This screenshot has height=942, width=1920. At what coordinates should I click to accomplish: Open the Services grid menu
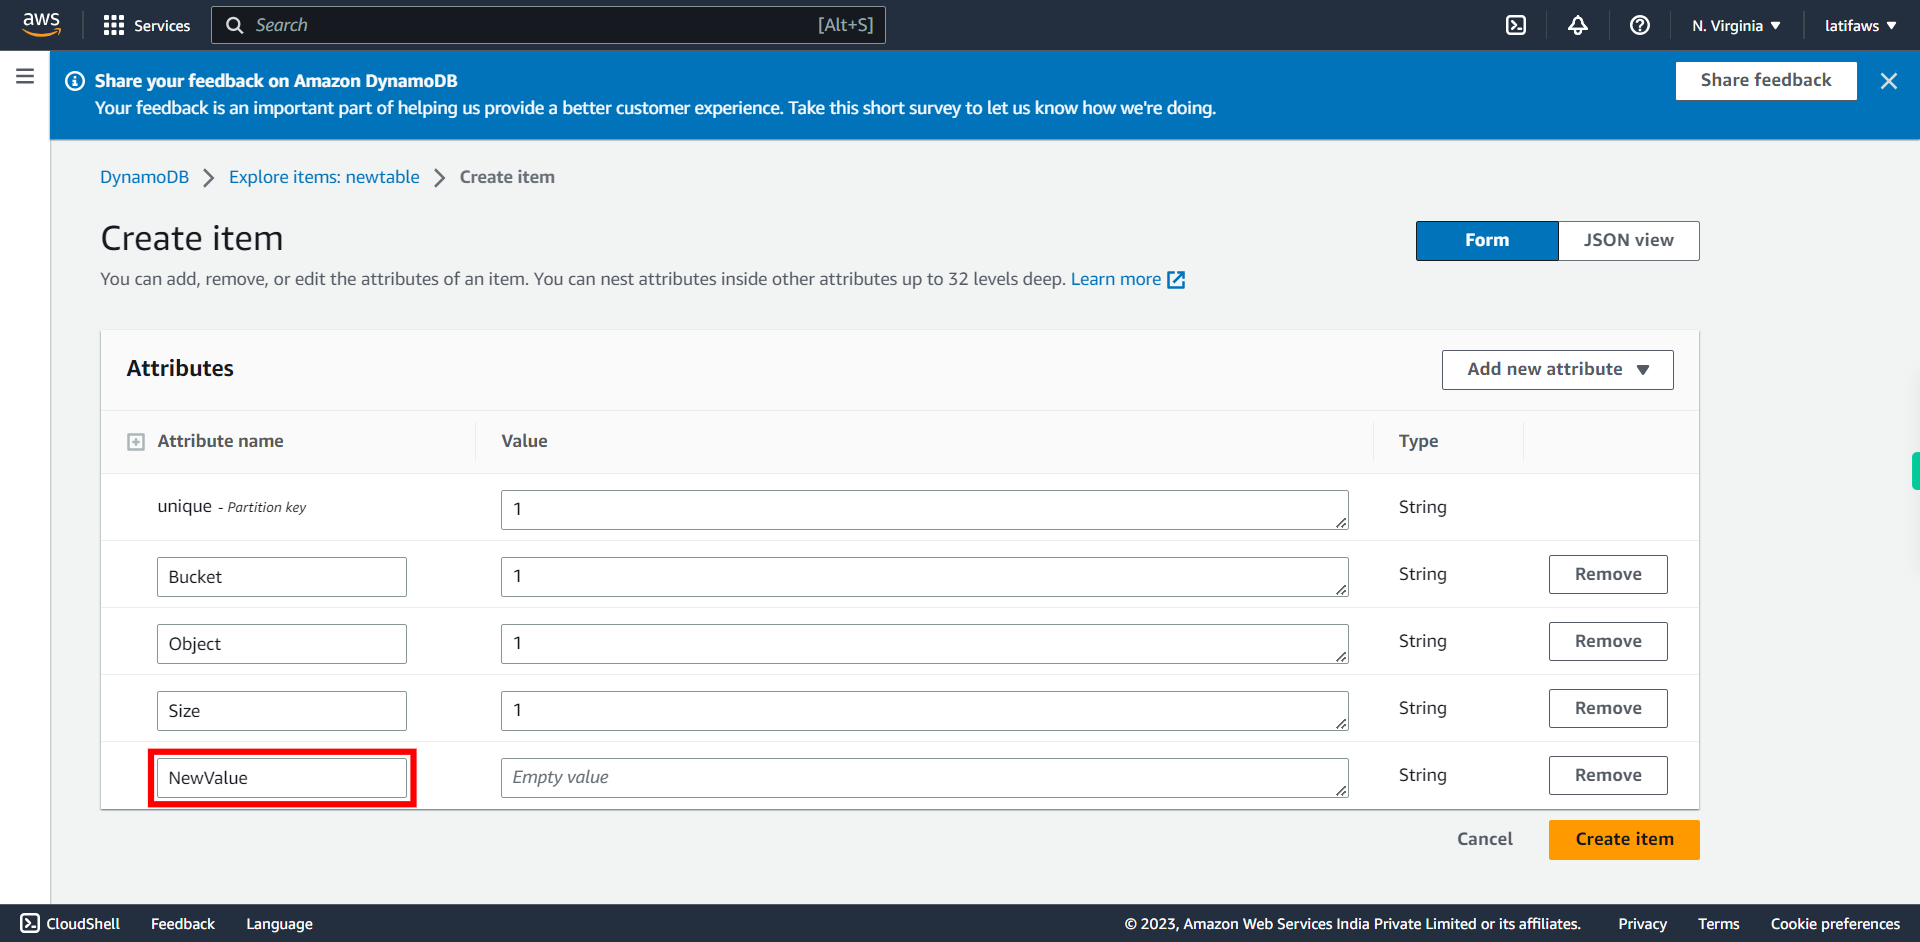tap(114, 25)
